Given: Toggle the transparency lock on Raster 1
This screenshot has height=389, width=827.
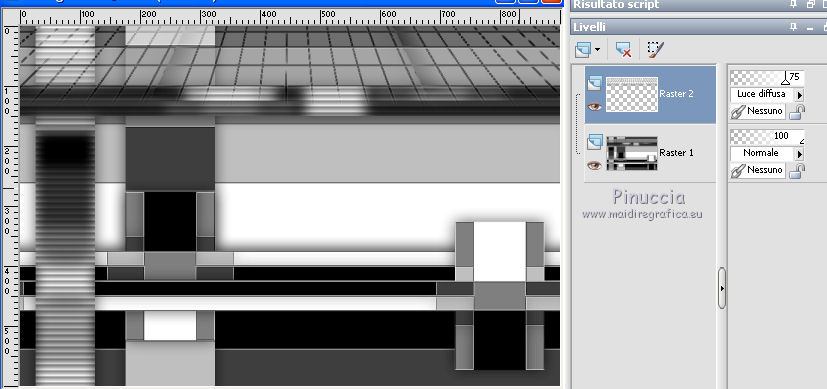Looking at the screenshot, I should [799, 170].
